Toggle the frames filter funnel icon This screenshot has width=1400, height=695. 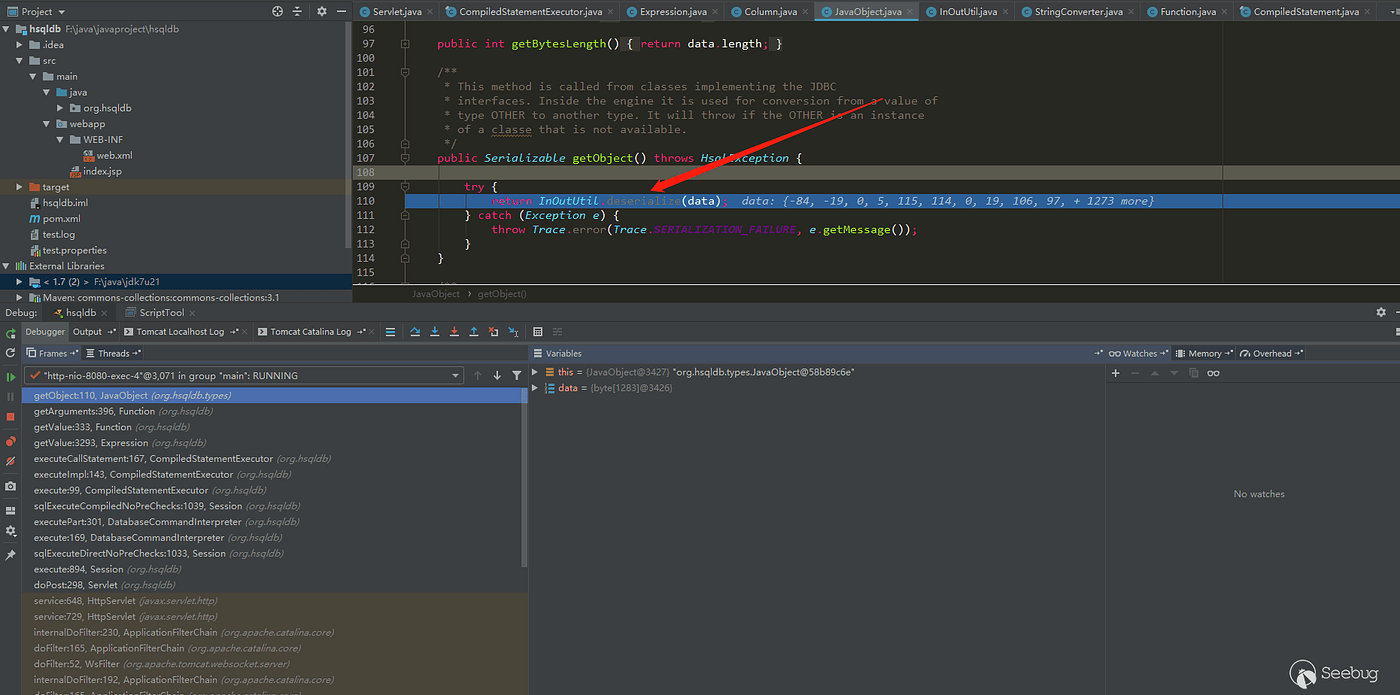[517, 376]
